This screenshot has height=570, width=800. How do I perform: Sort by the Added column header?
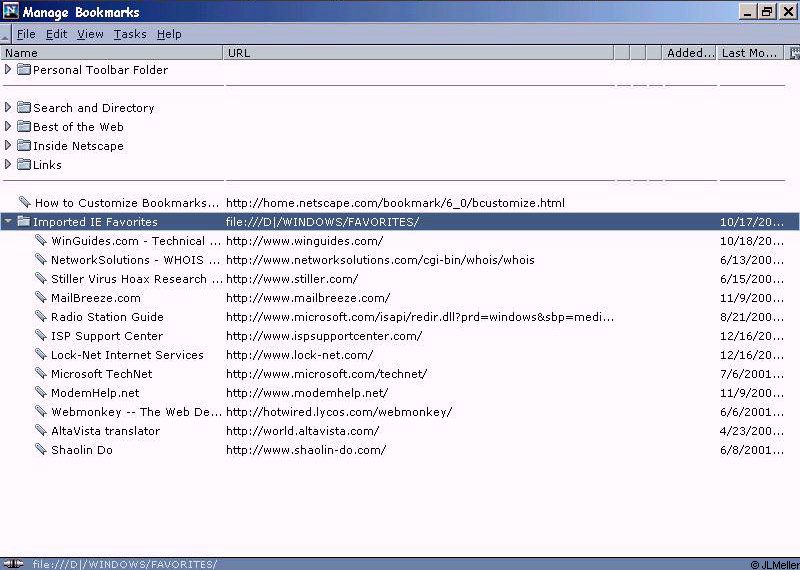pos(689,53)
